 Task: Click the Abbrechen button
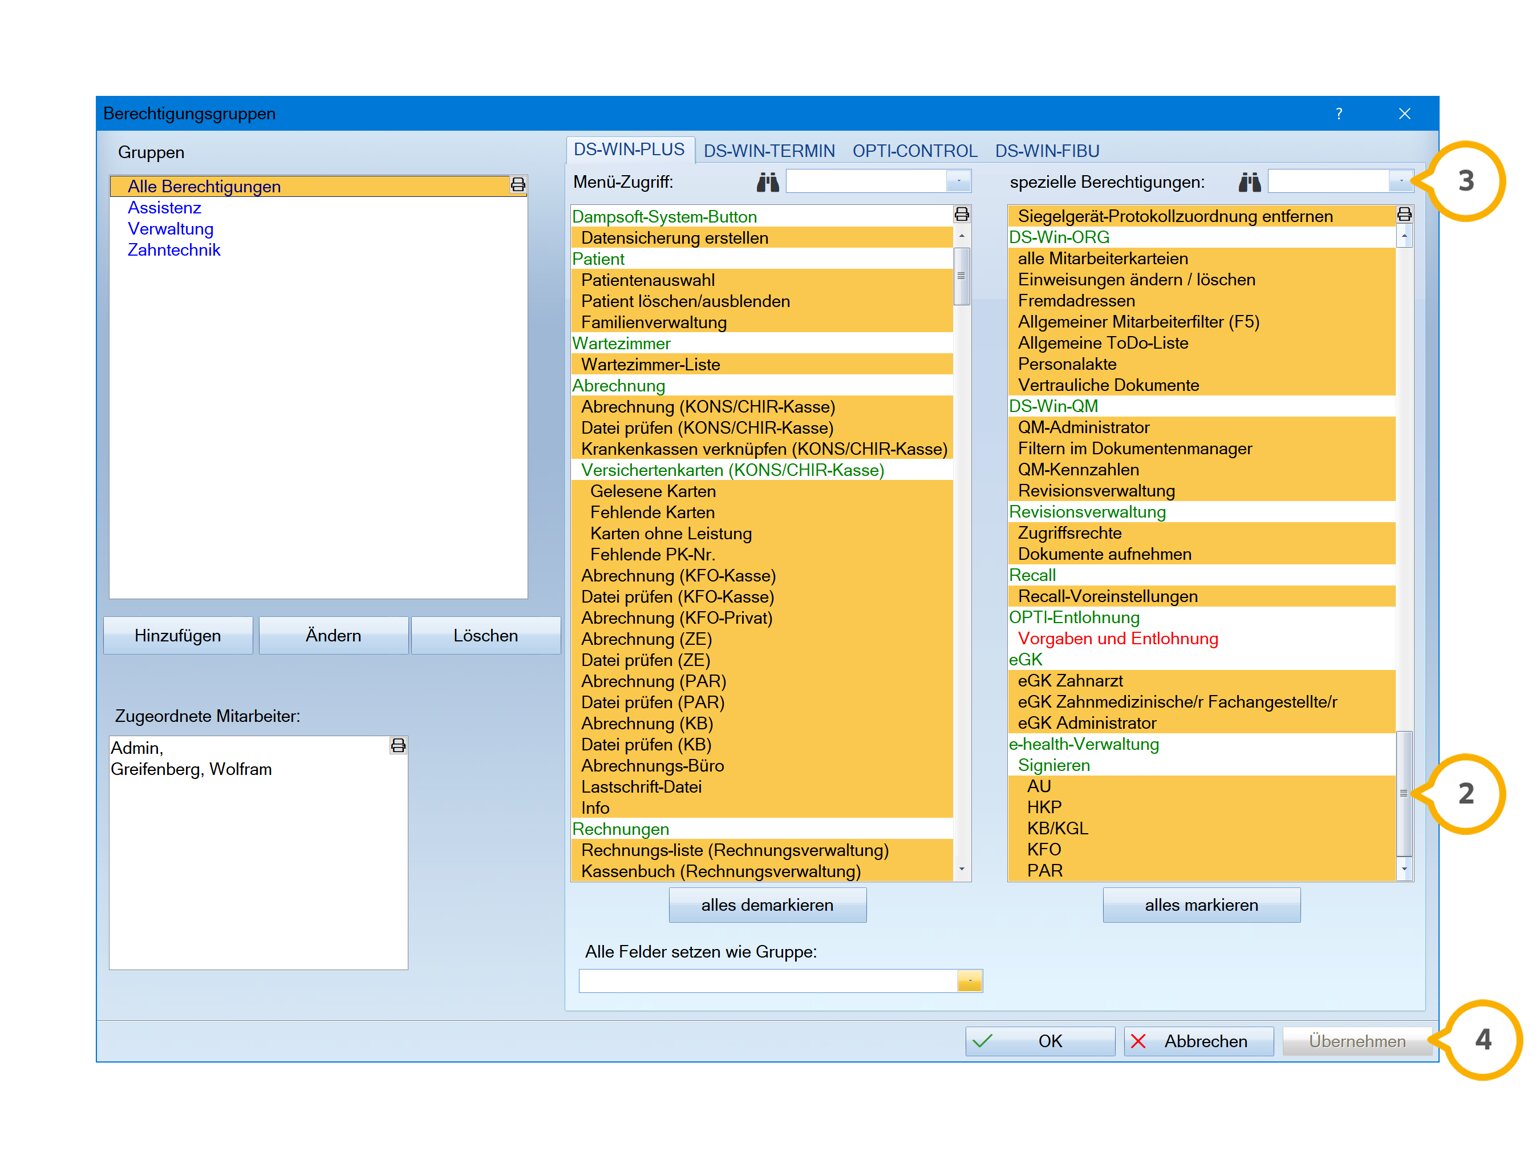(x=1199, y=1041)
